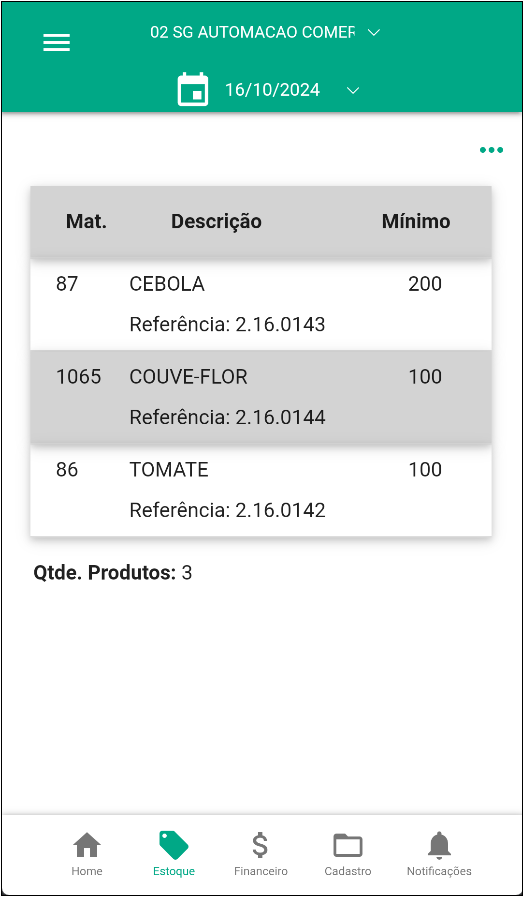Open the hamburger menu

click(57, 42)
